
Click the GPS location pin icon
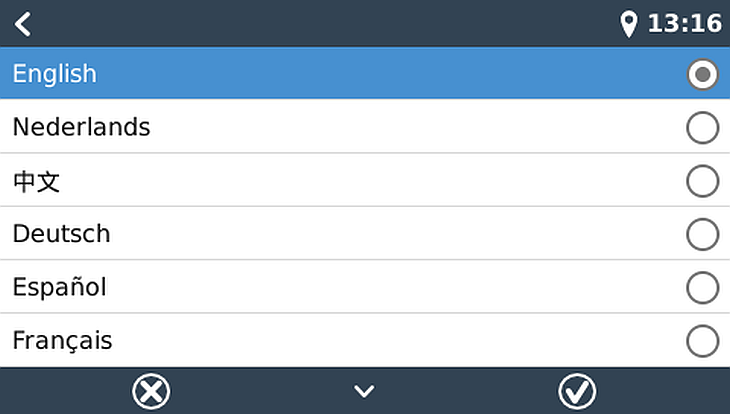point(629,24)
